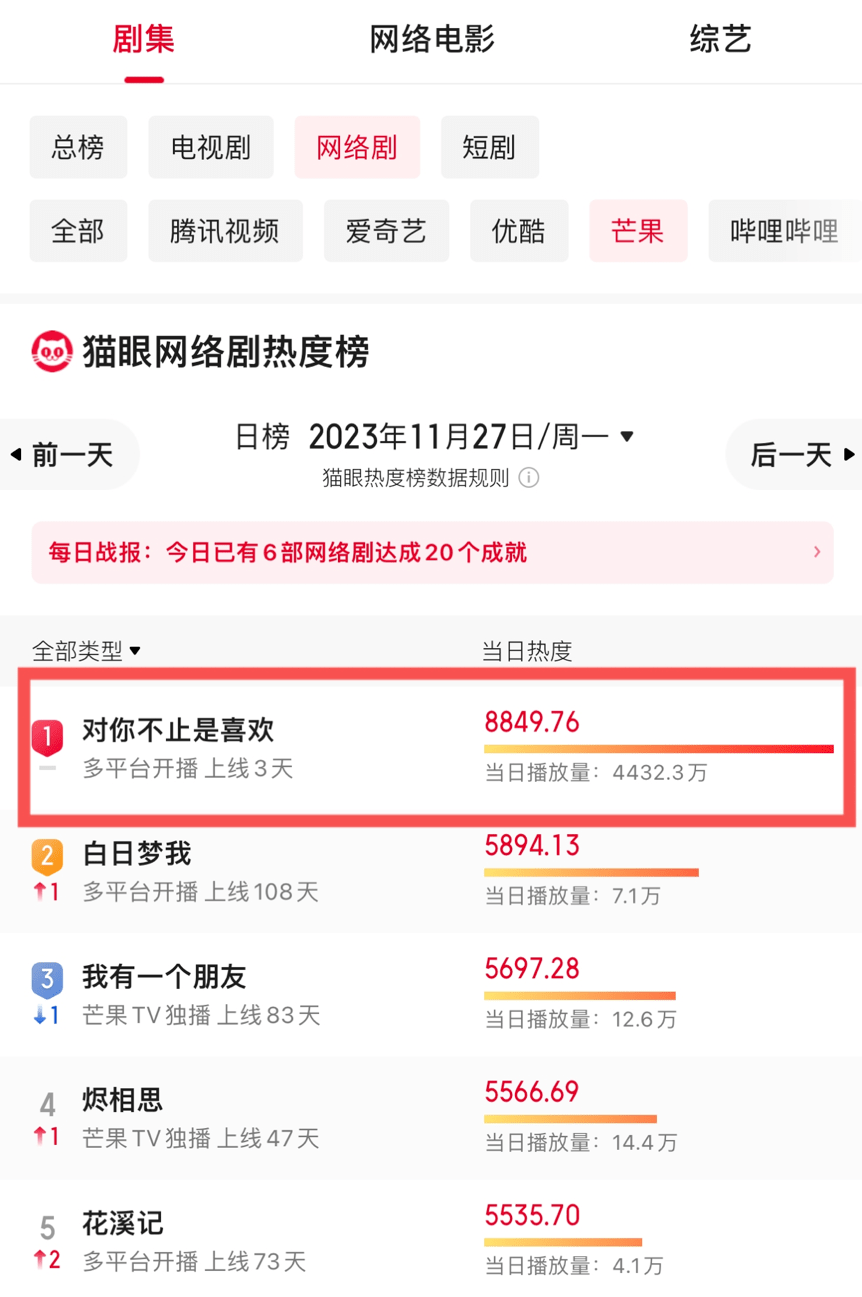
Task: Select the 电视剧 filter chip
Action: point(210,148)
